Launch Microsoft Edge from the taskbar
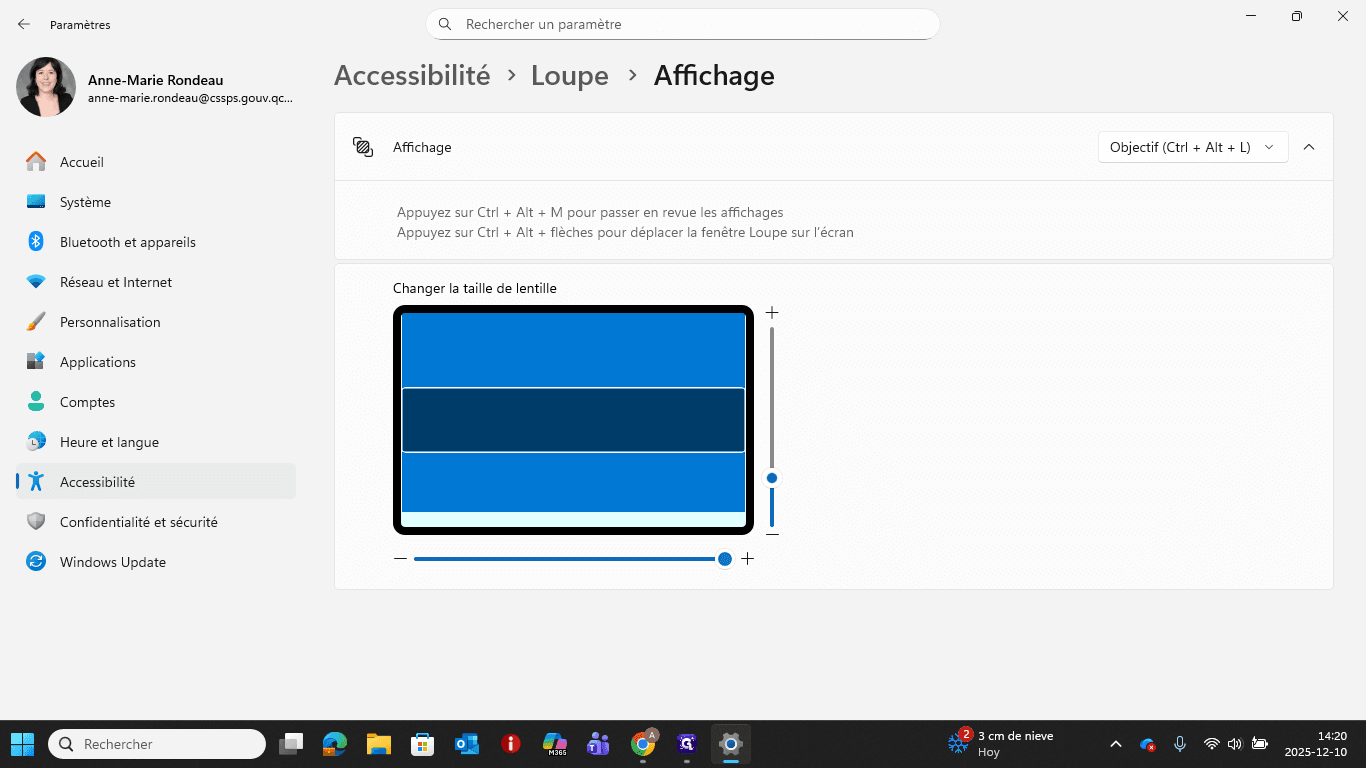 click(x=335, y=744)
